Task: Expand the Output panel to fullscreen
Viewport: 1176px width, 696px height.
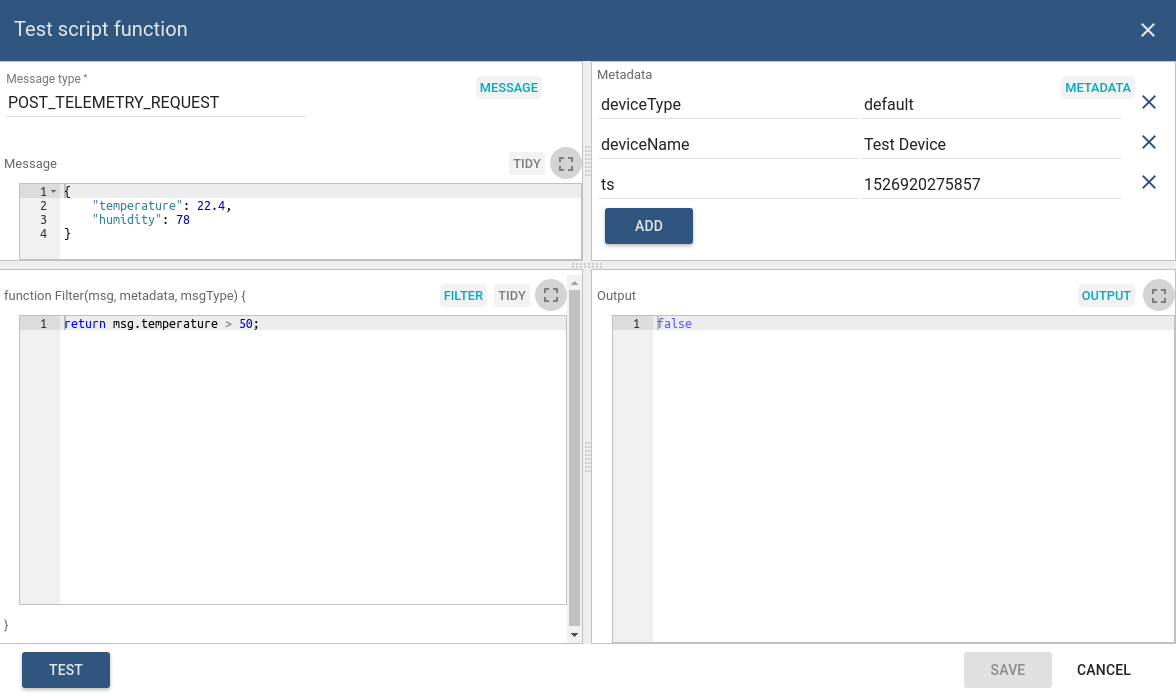Action: pyautogui.click(x=1158, y=295)
